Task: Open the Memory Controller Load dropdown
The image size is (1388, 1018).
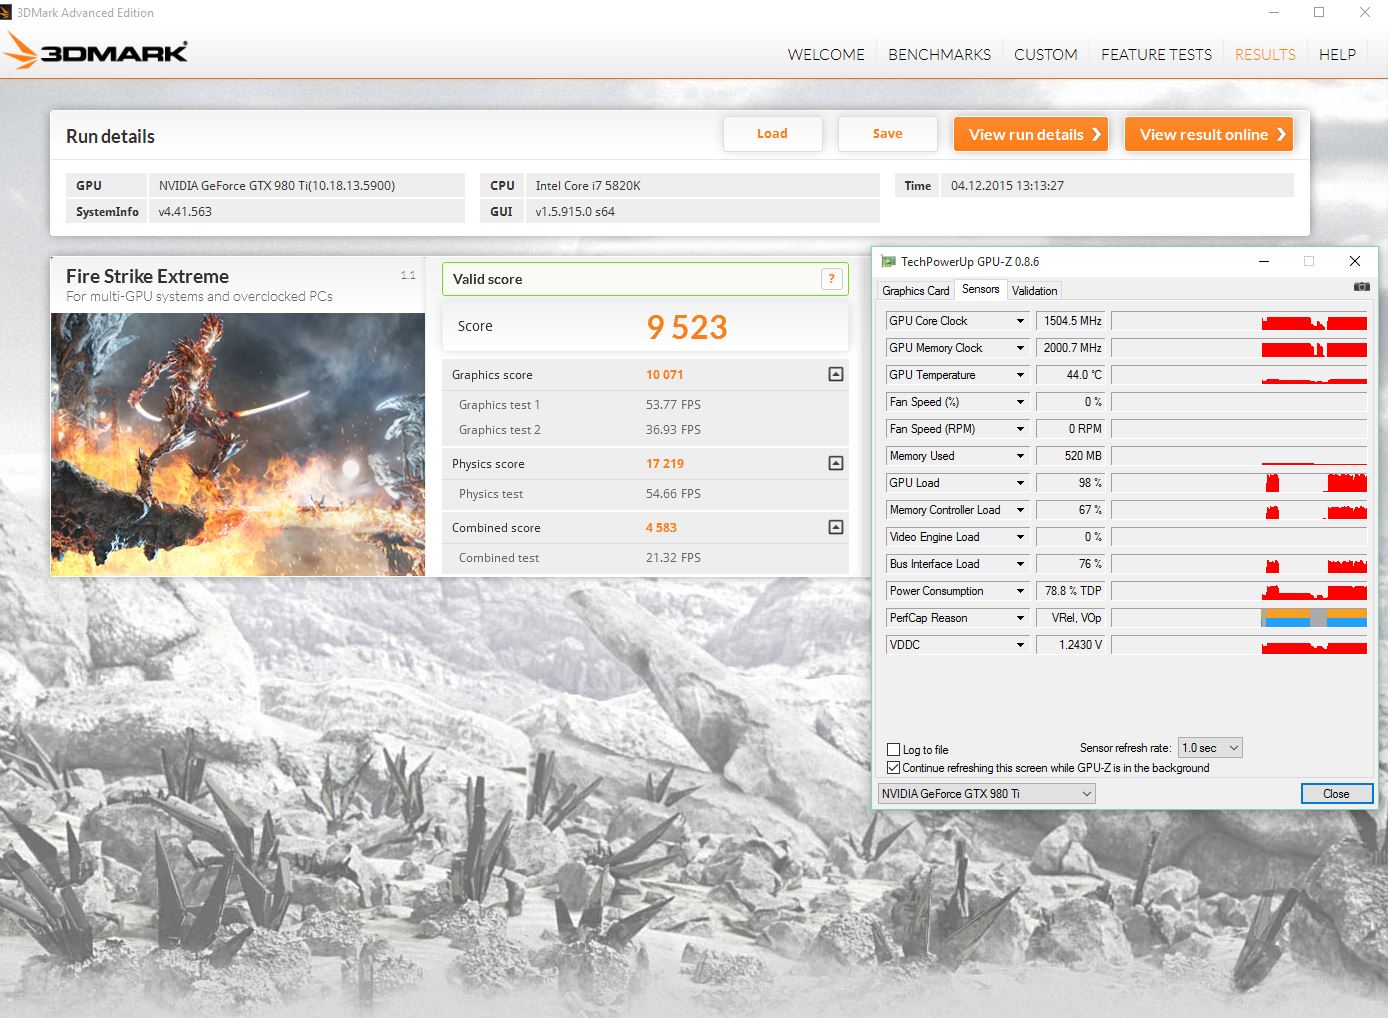Action: tap(1020, 510)
